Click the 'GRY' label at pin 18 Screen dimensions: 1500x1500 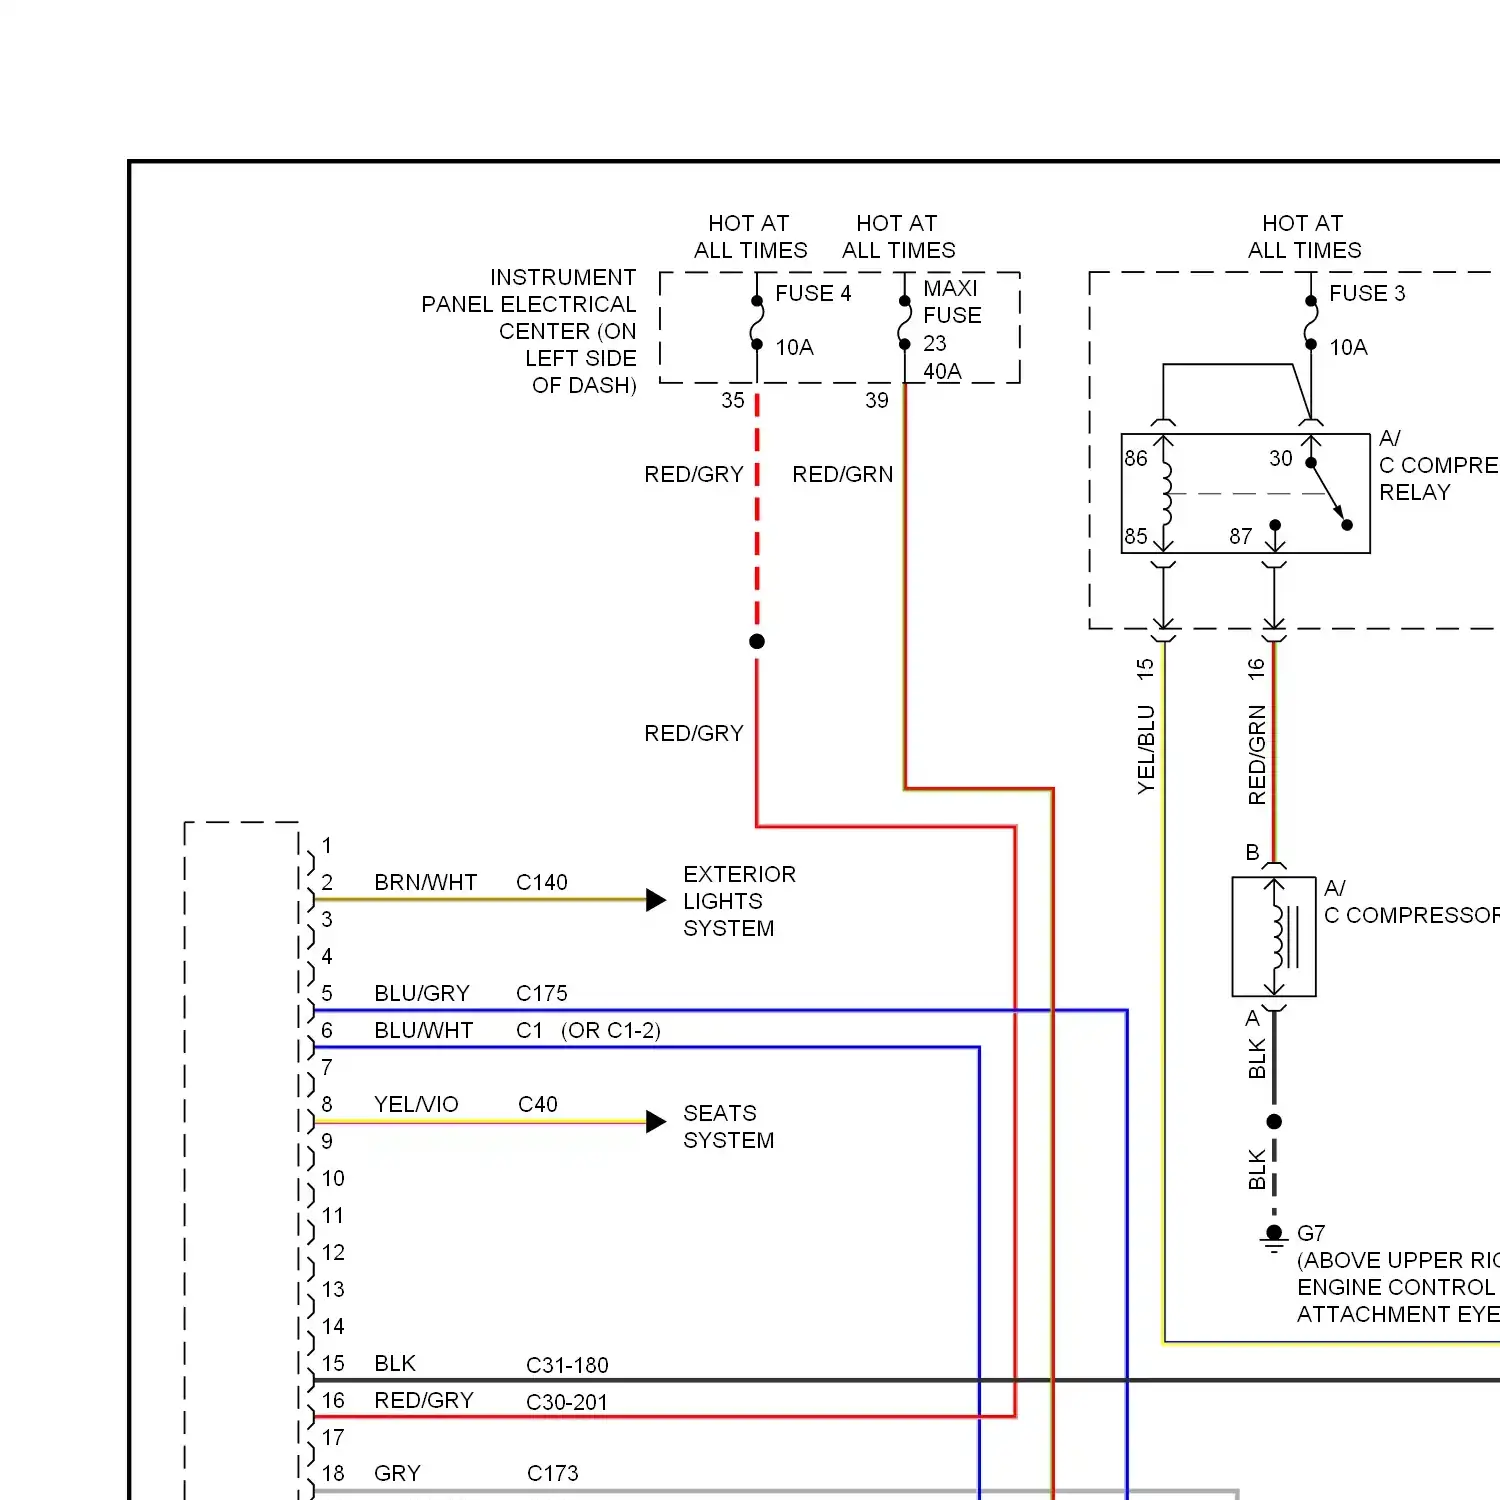point(397,1473)
